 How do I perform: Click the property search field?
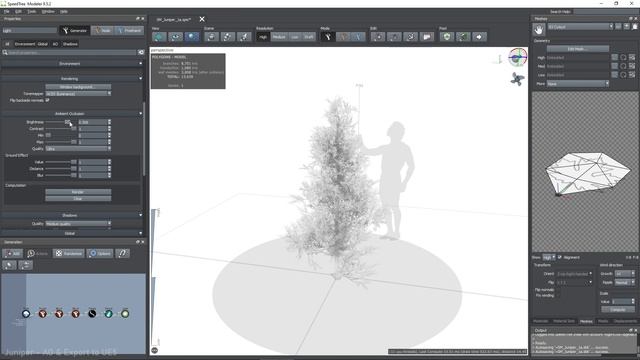[69, 53]
